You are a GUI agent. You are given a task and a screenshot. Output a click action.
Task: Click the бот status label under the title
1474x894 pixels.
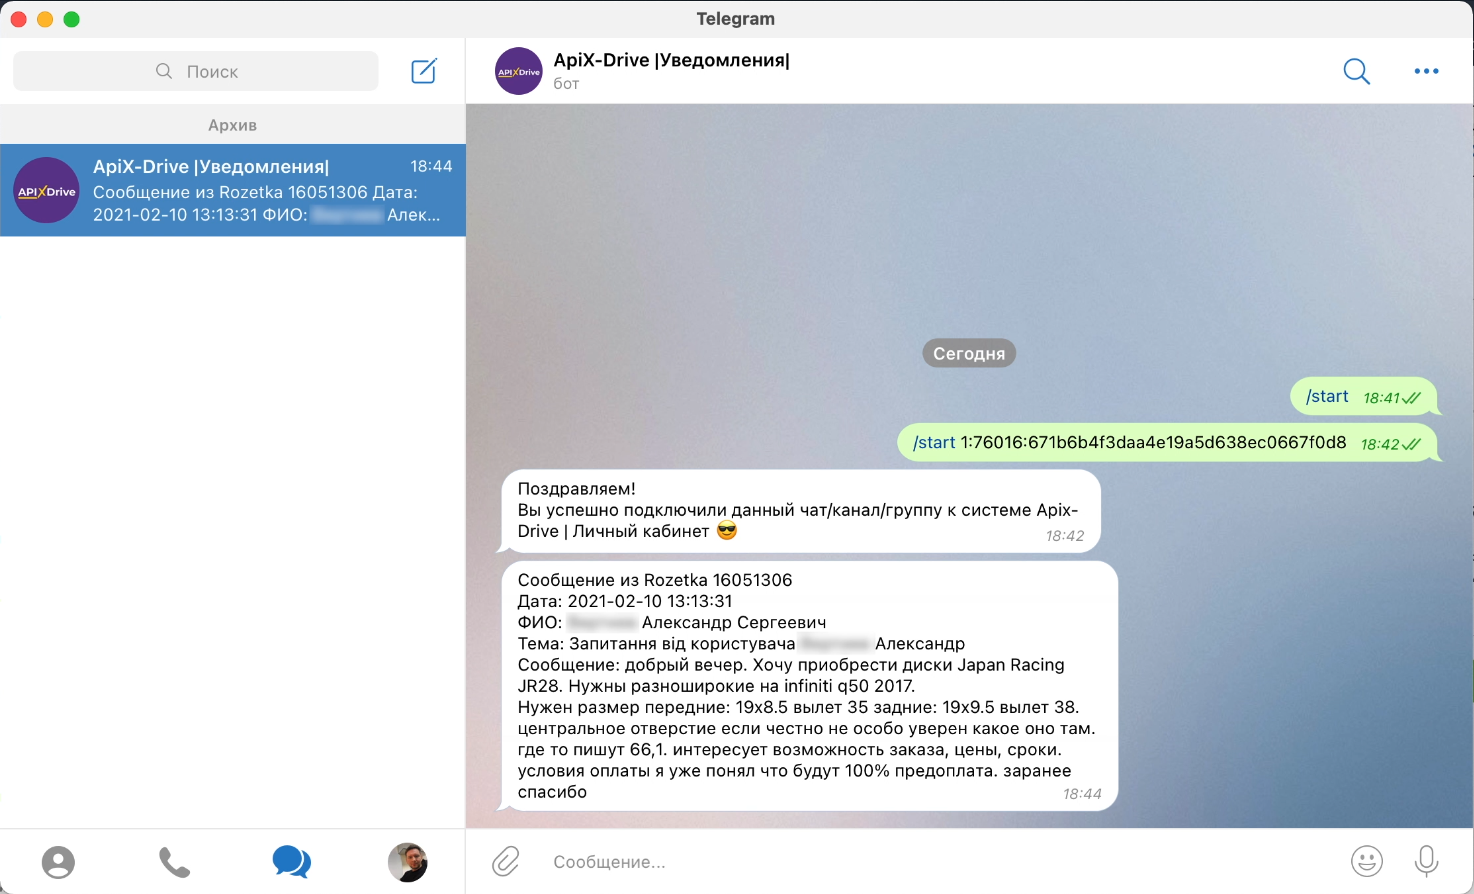pos(566,84)
